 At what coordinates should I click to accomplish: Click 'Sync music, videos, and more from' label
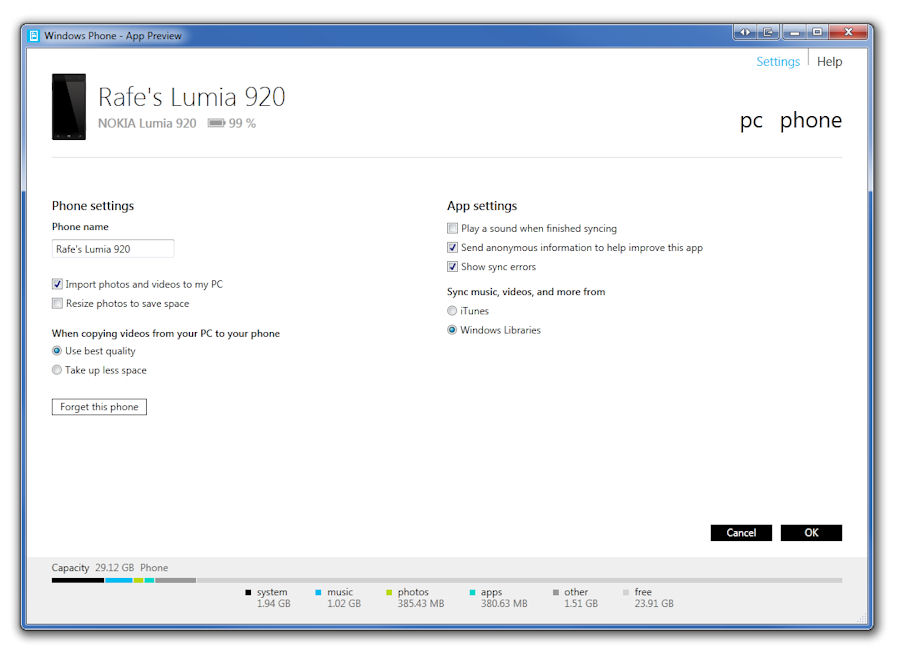(x=526, y=292)
